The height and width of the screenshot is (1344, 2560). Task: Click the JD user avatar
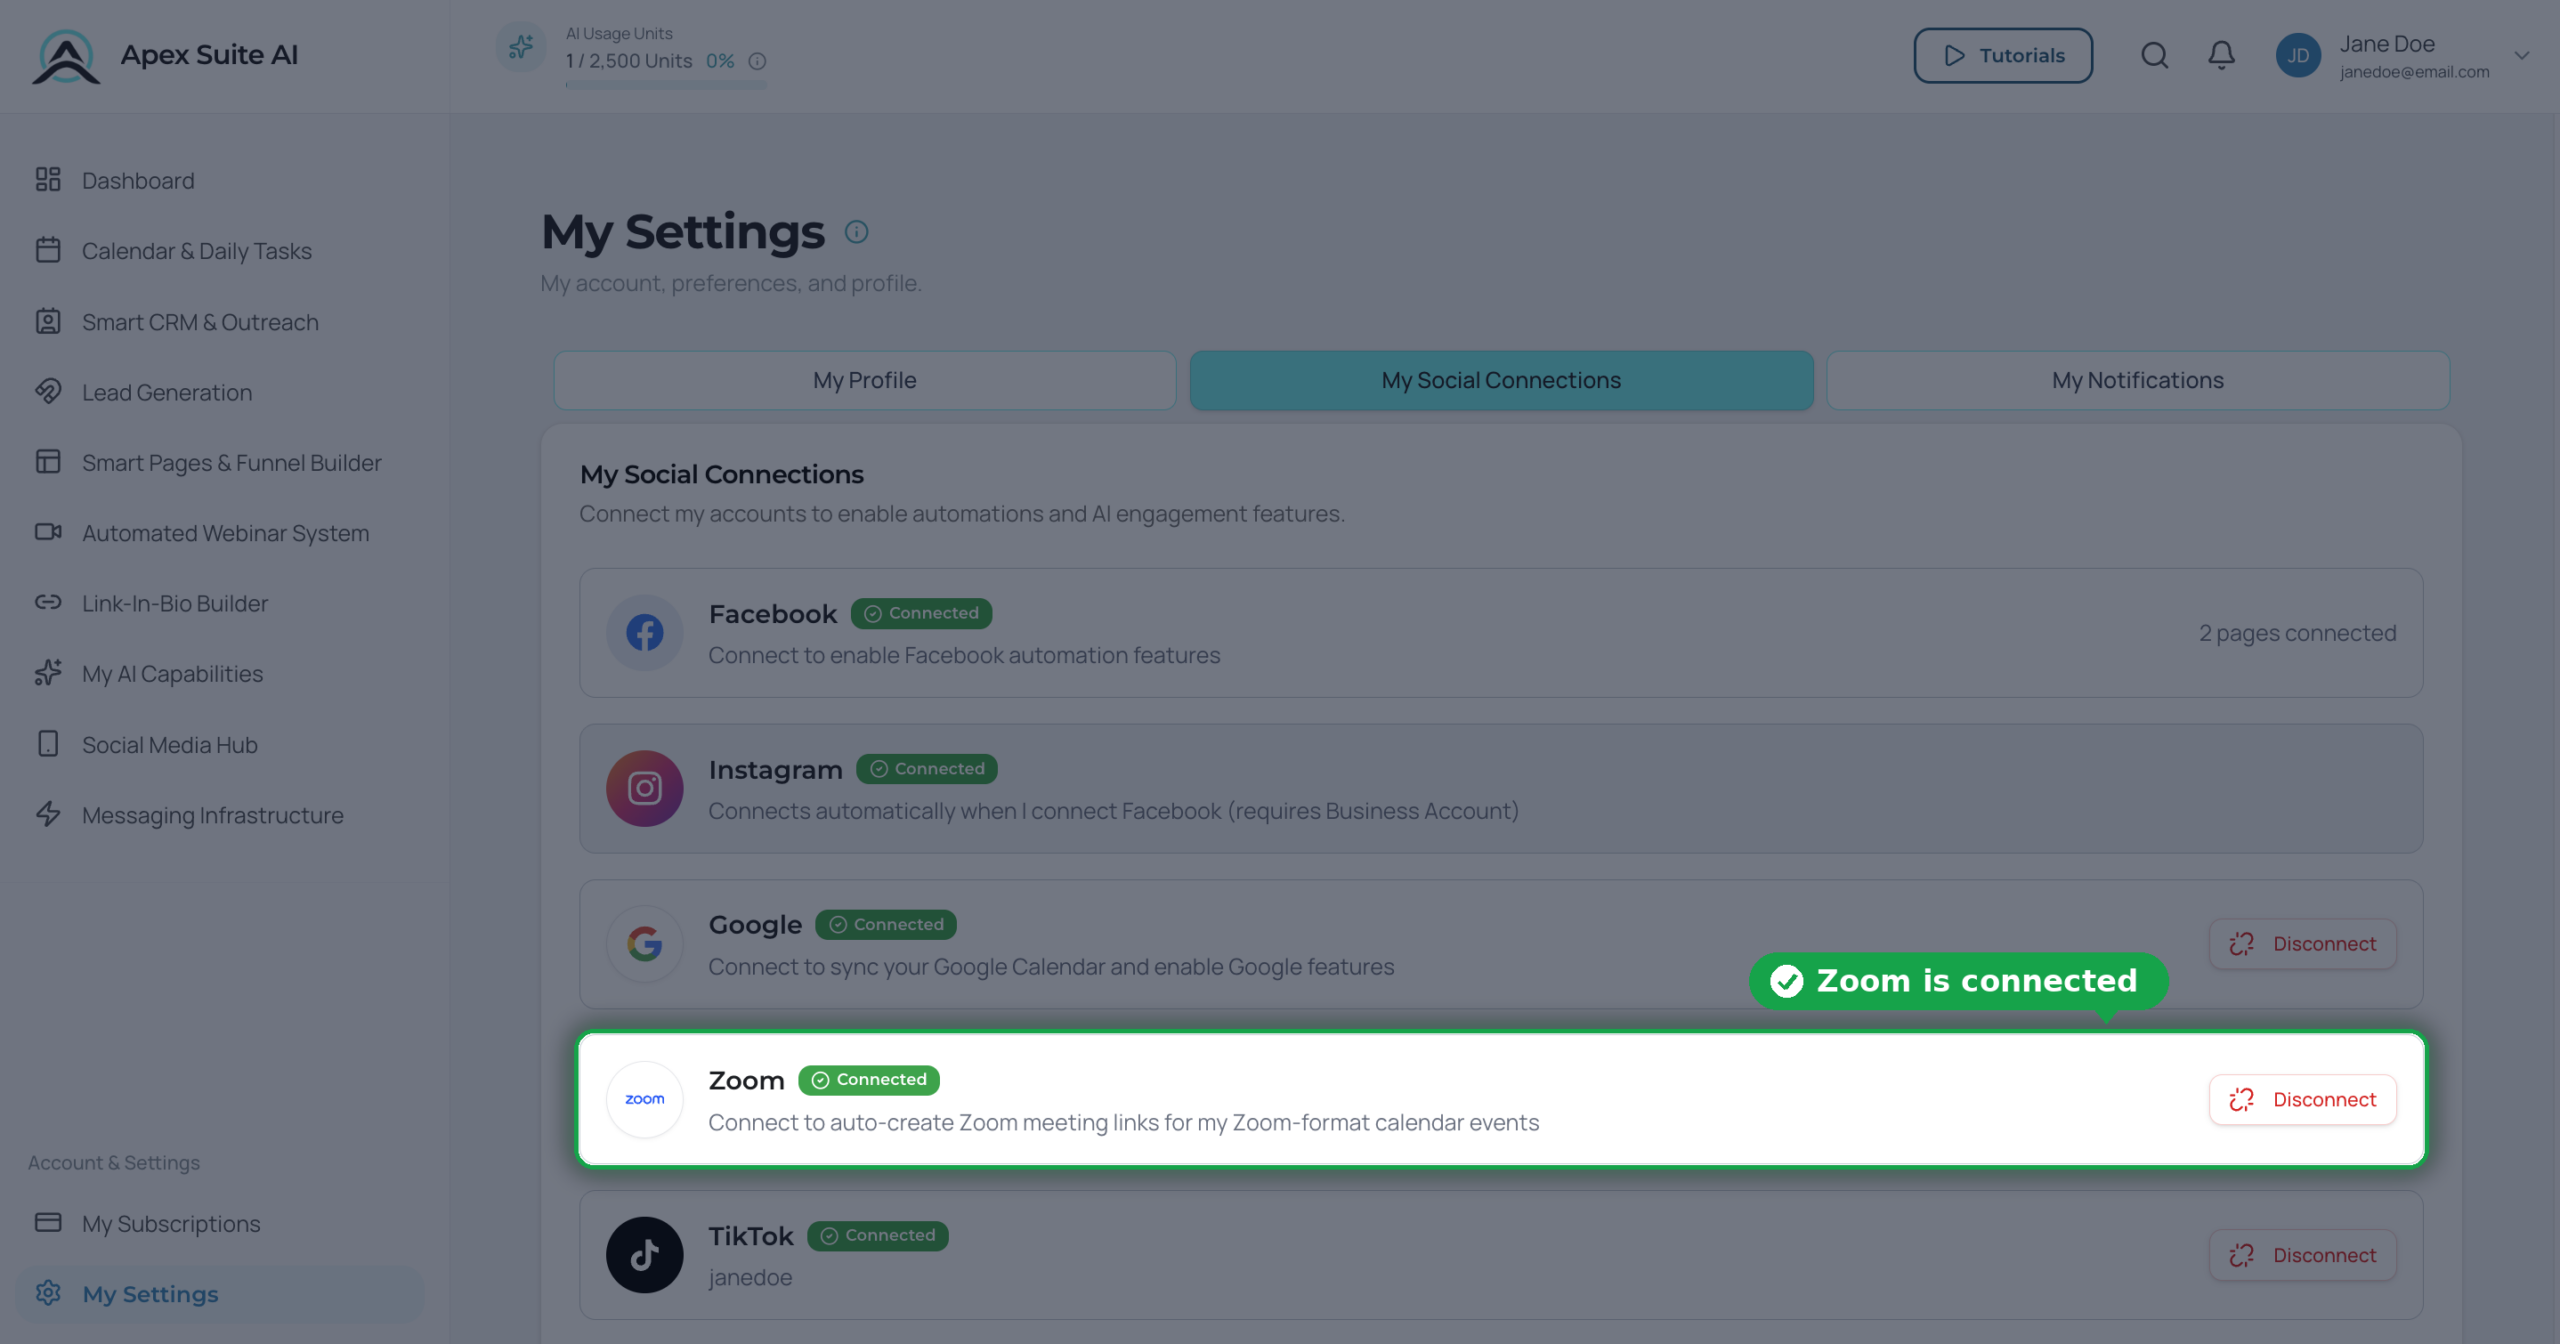tap(2298, 55)
